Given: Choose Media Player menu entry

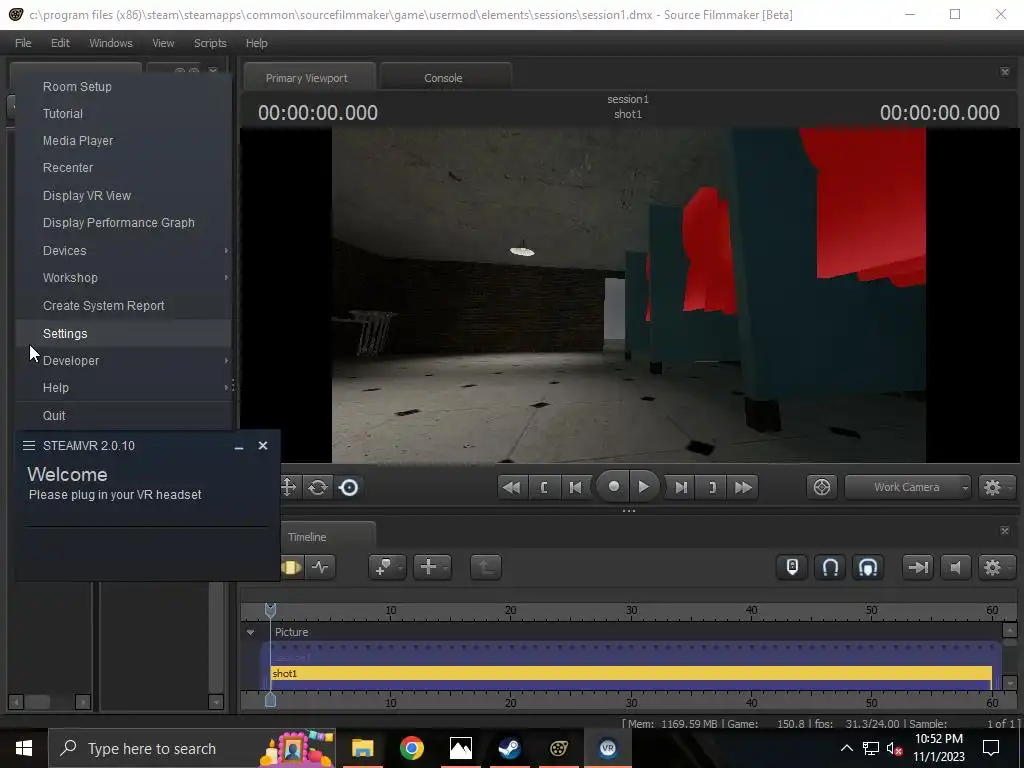Looking at the screenshot, I should click(x=123, y=140).
